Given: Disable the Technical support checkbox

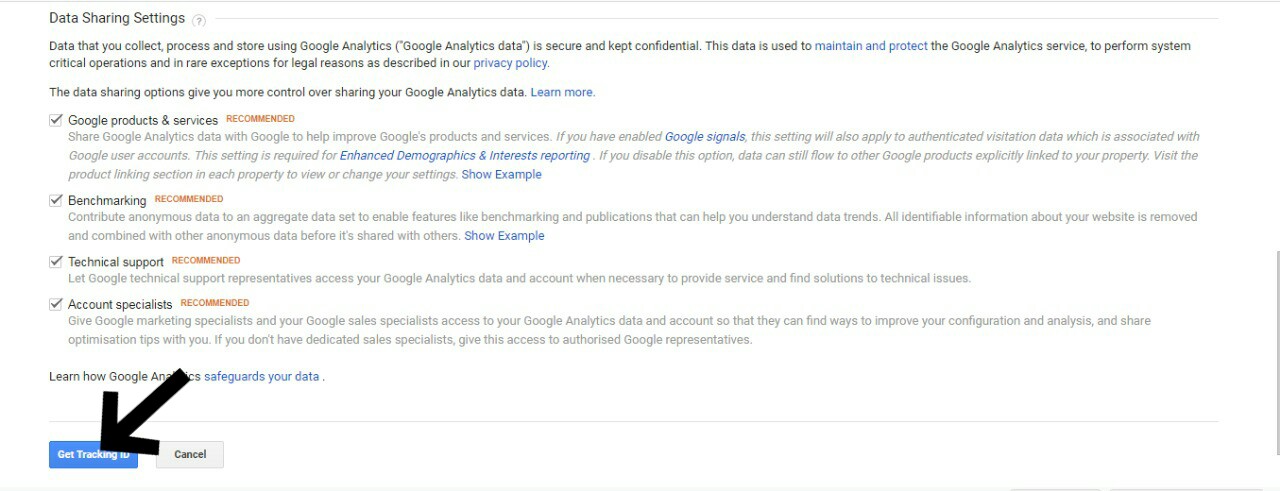Looking at the screenshot, I should (x=56, y=261).
